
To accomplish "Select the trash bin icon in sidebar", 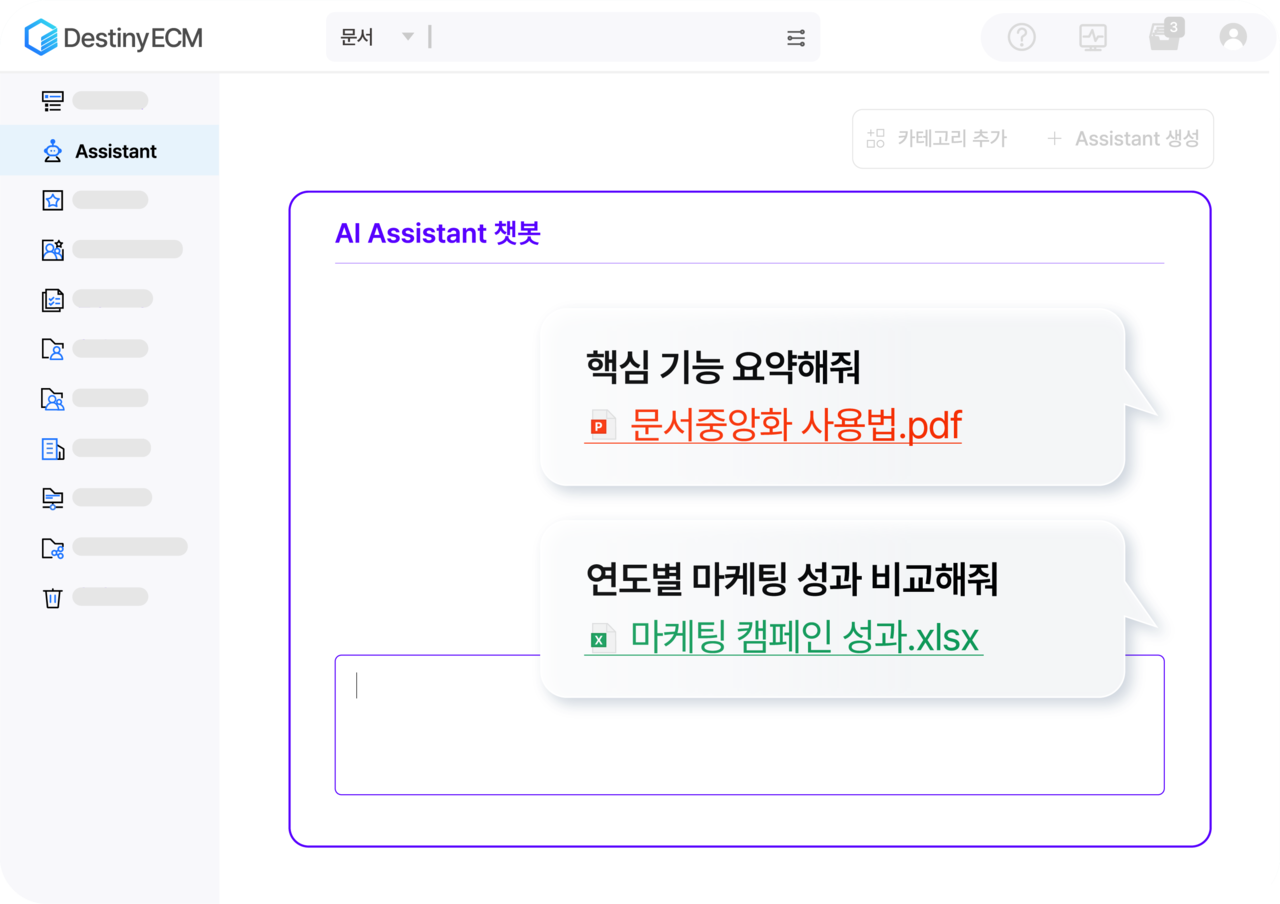I will (x=52, y=597).
